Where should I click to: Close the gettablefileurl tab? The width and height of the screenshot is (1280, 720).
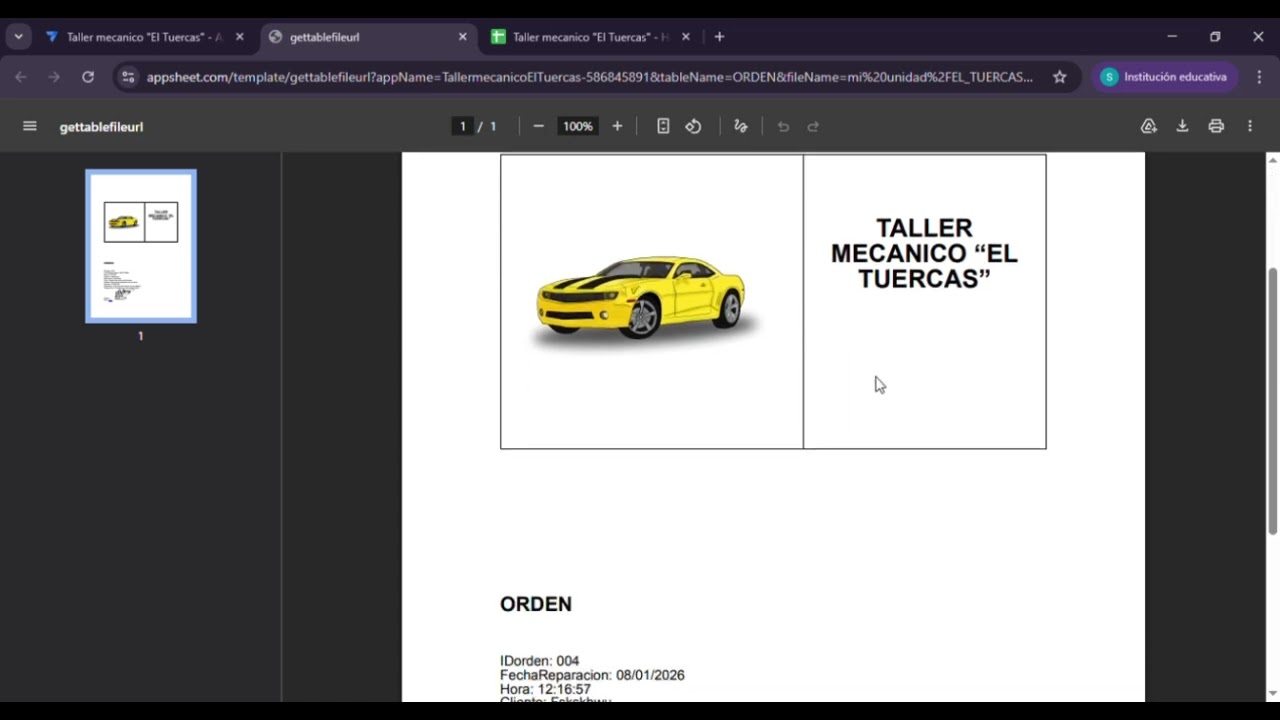tap(462, 37)
